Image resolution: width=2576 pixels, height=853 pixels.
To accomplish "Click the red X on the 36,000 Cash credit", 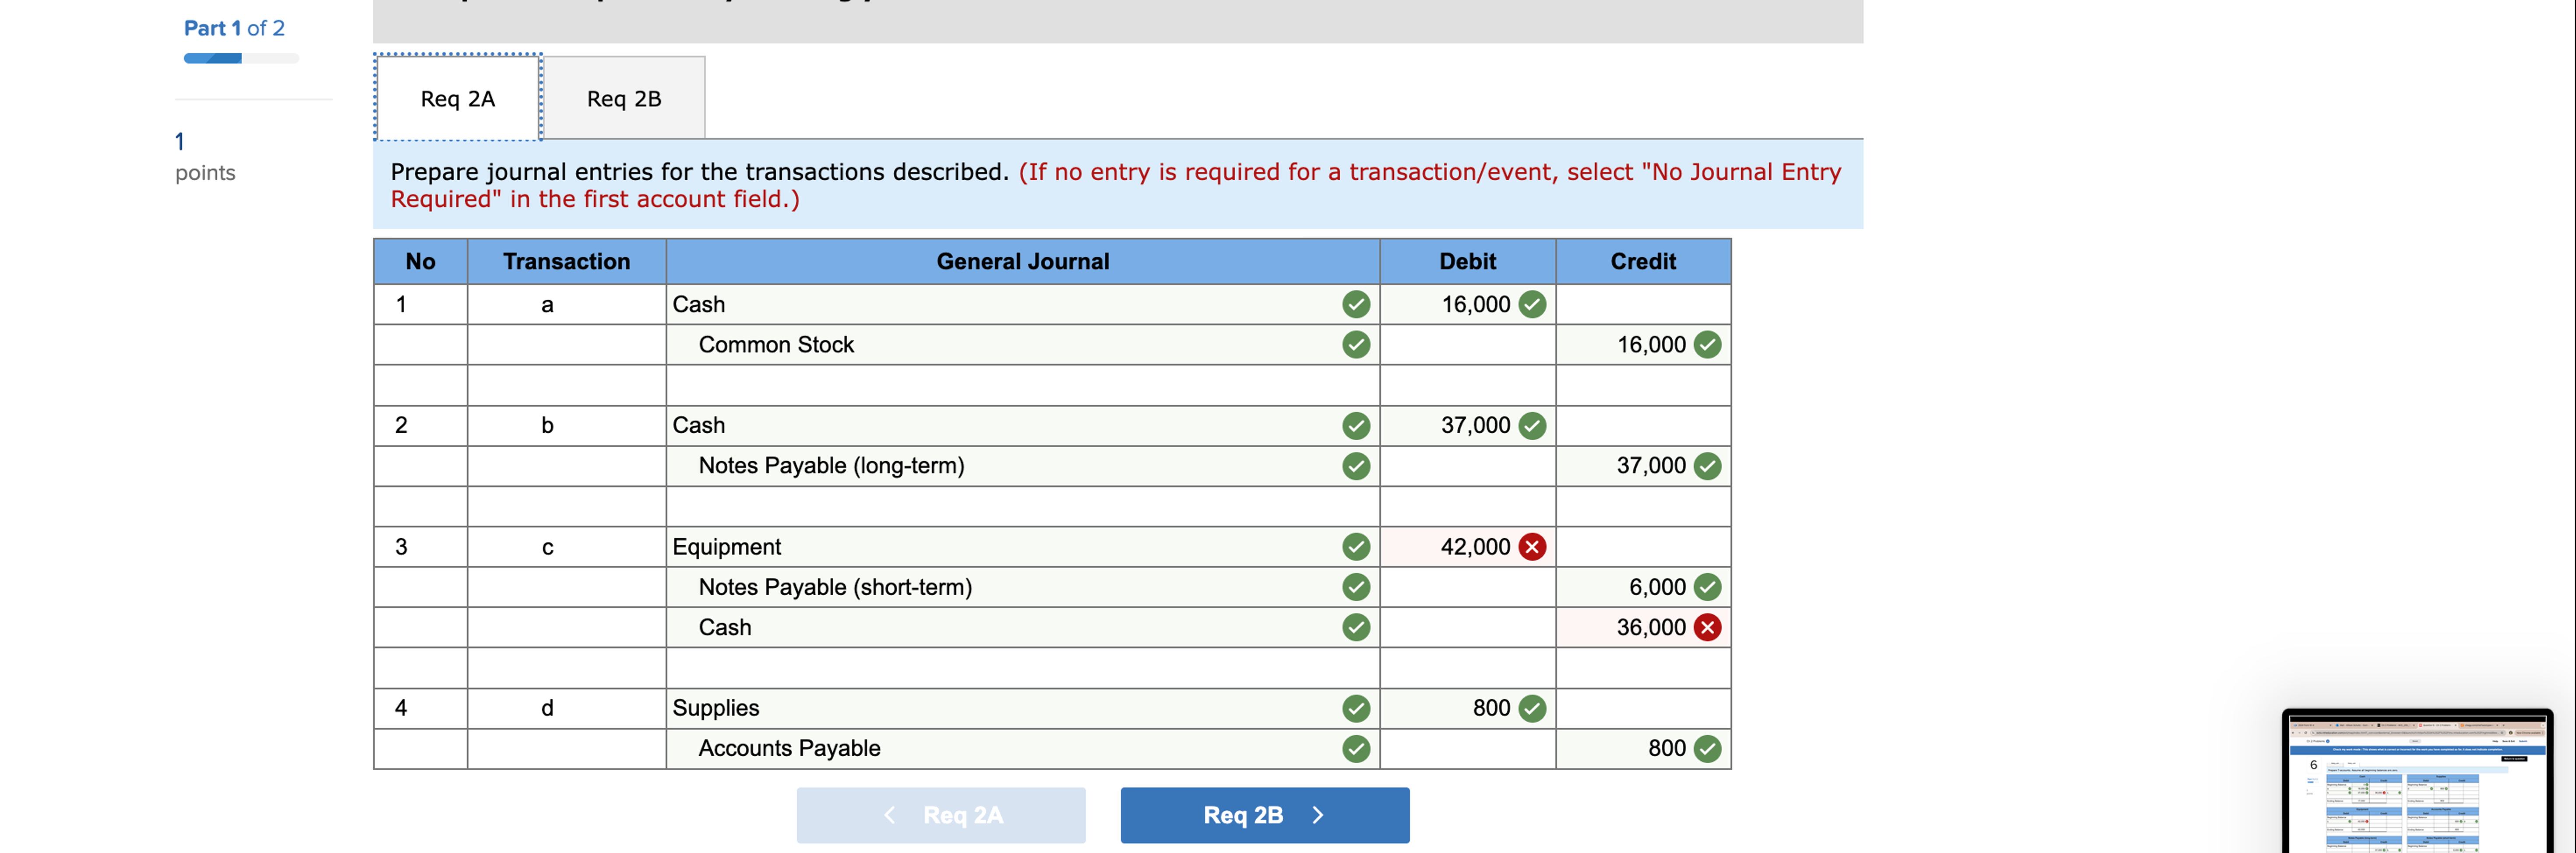I will tap(1707, 627).
